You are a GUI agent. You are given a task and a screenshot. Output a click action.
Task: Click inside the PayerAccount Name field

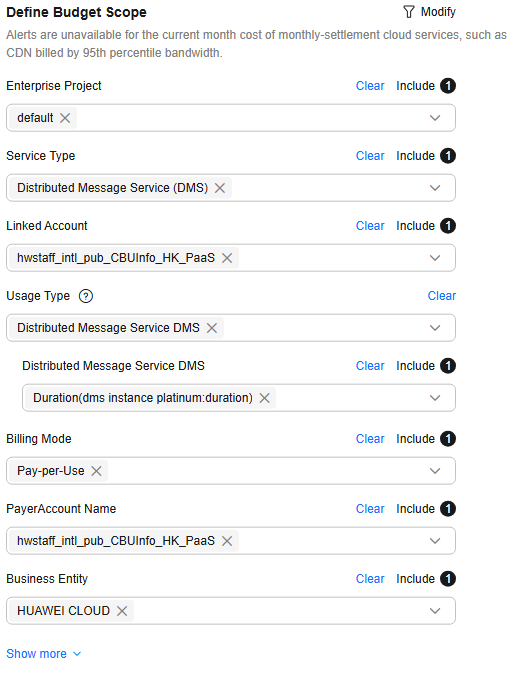pos(231,541)
